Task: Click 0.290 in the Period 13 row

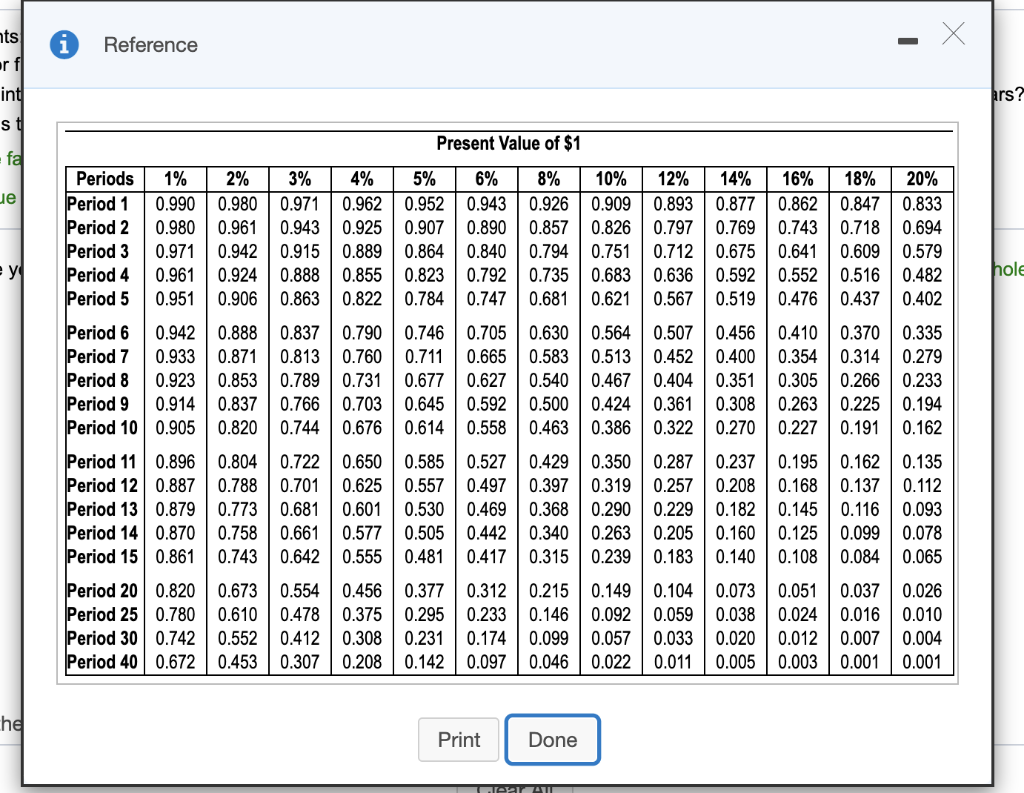Action: [611, 510]
